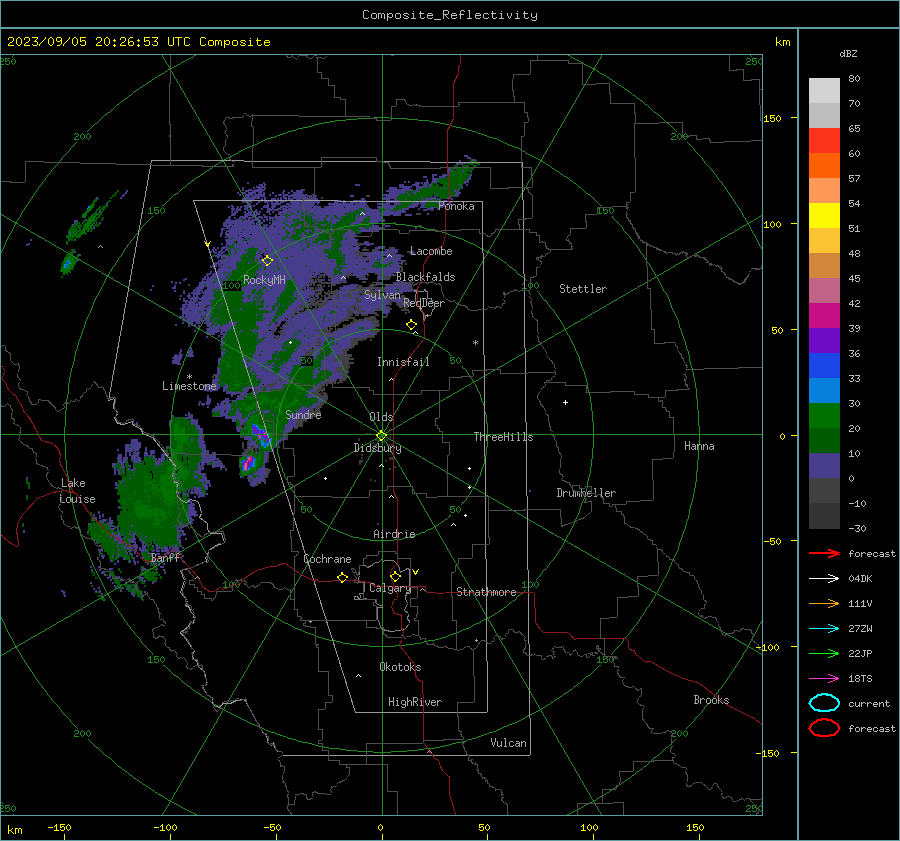Click the red forecast arrow legend icon
This screenshot has width=900, height=841.
click(824, 553)
